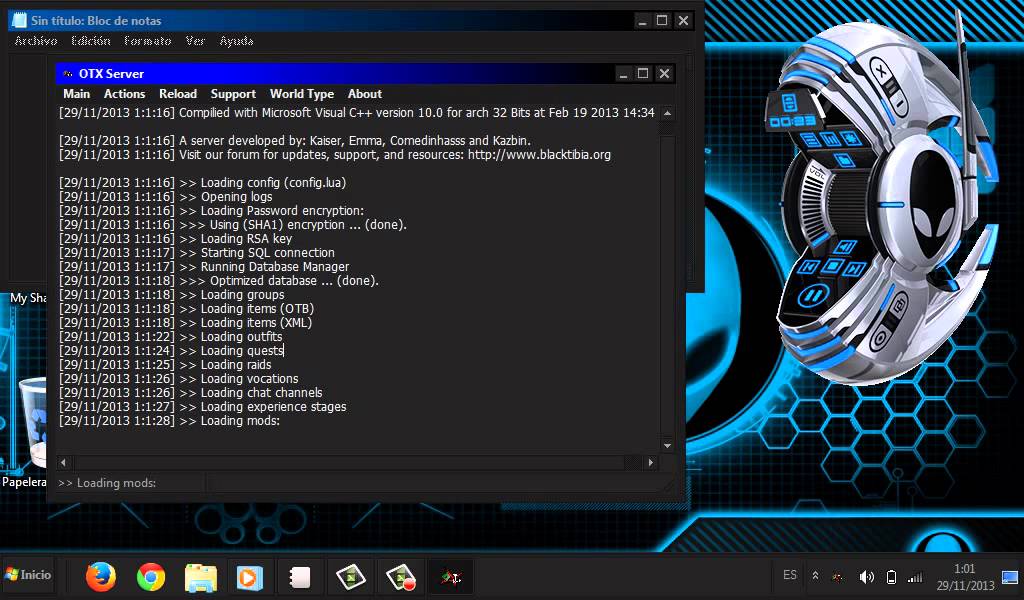Click log line 'Opening logs'
The image size is (1024, 600).
point(166,197)
